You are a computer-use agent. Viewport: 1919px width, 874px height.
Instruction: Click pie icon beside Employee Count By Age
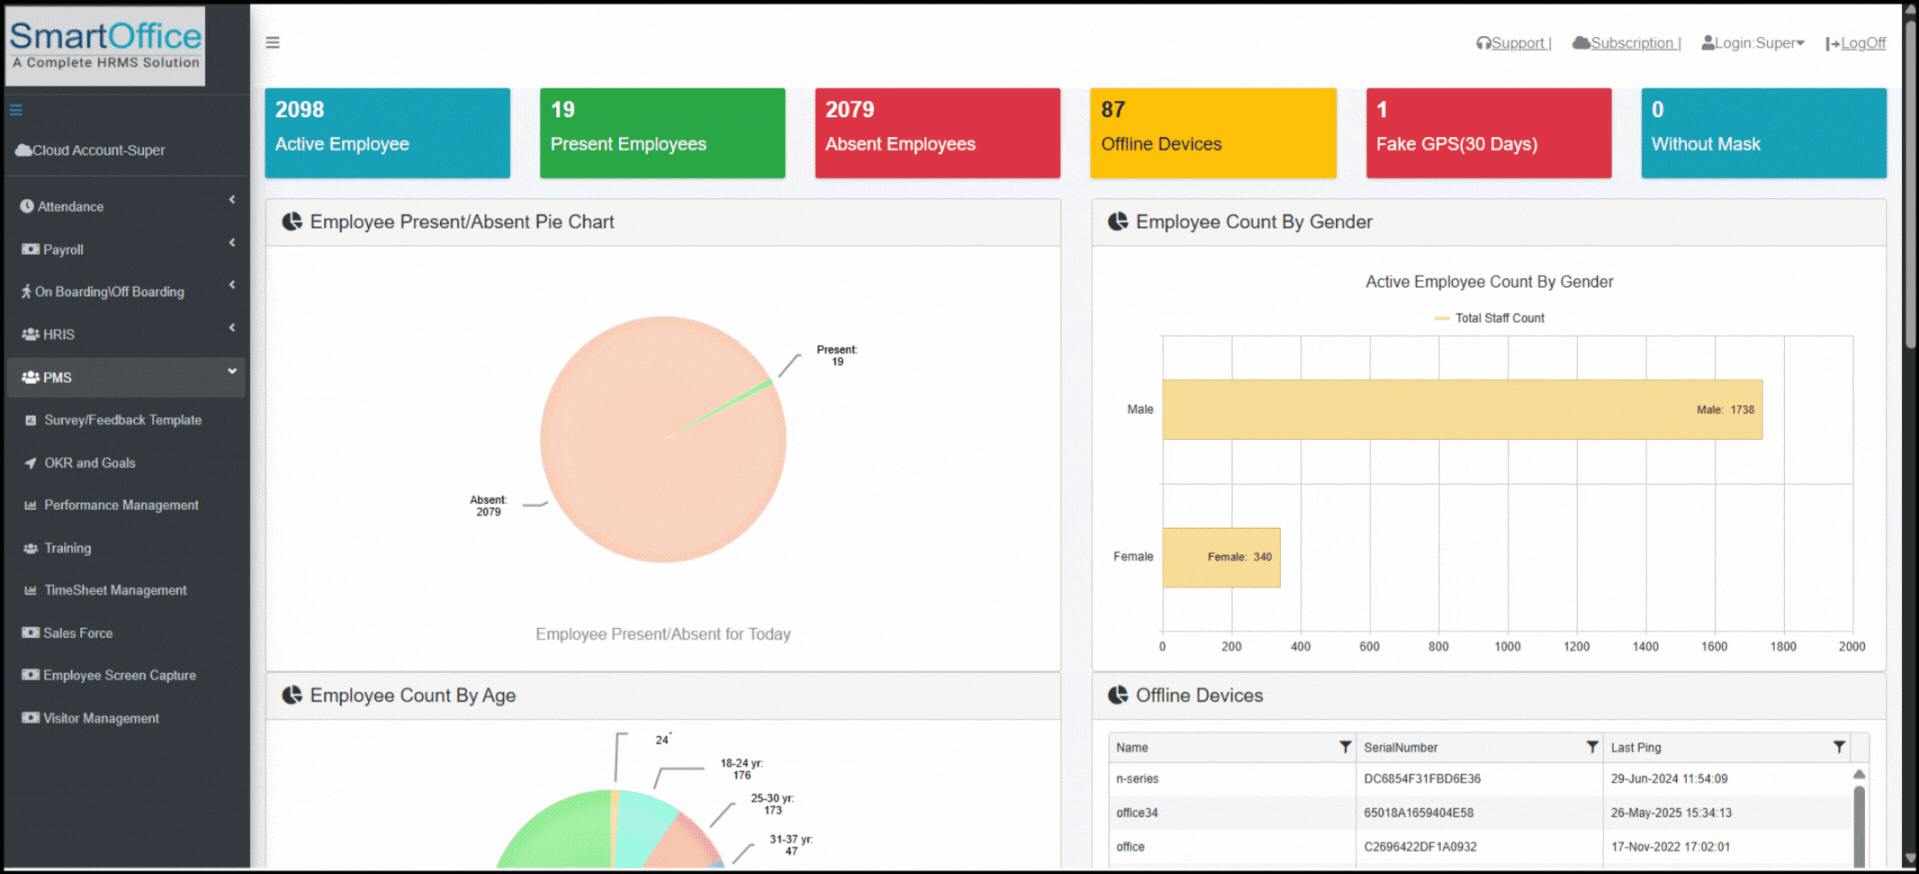coord(292,695)
